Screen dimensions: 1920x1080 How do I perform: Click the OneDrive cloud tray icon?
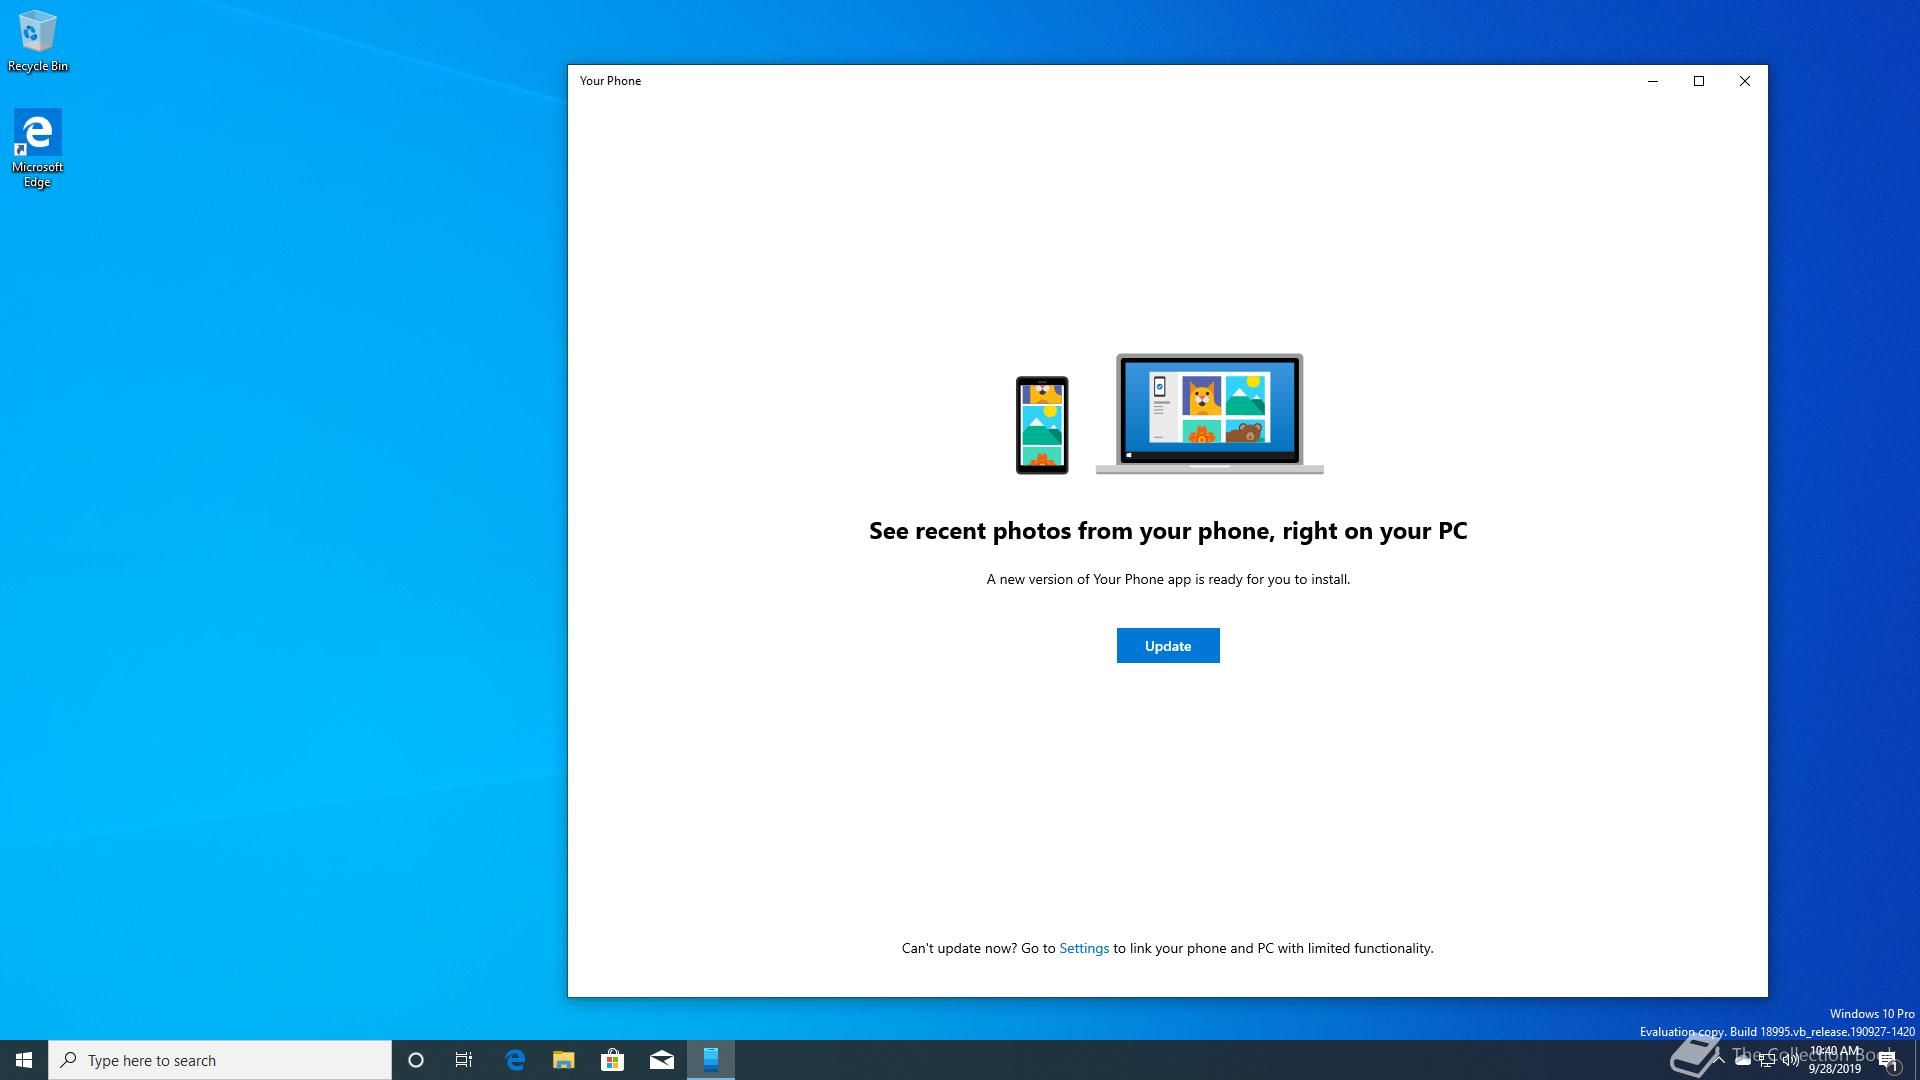tap(1743, 1061)
